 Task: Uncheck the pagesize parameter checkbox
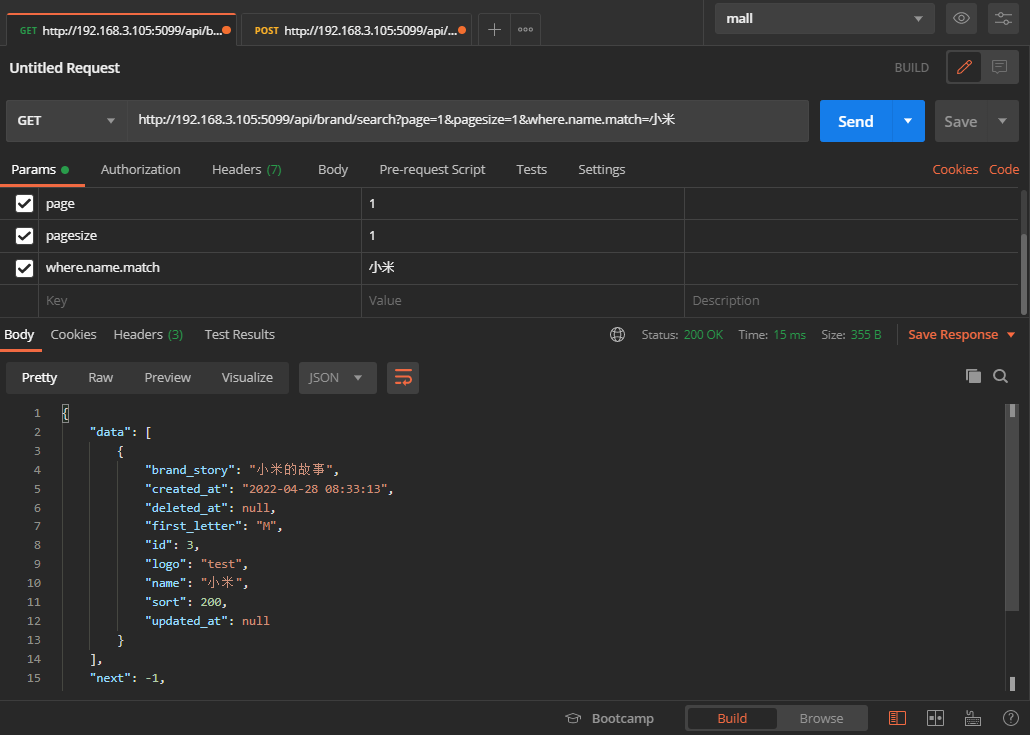[x=25, y=236]
